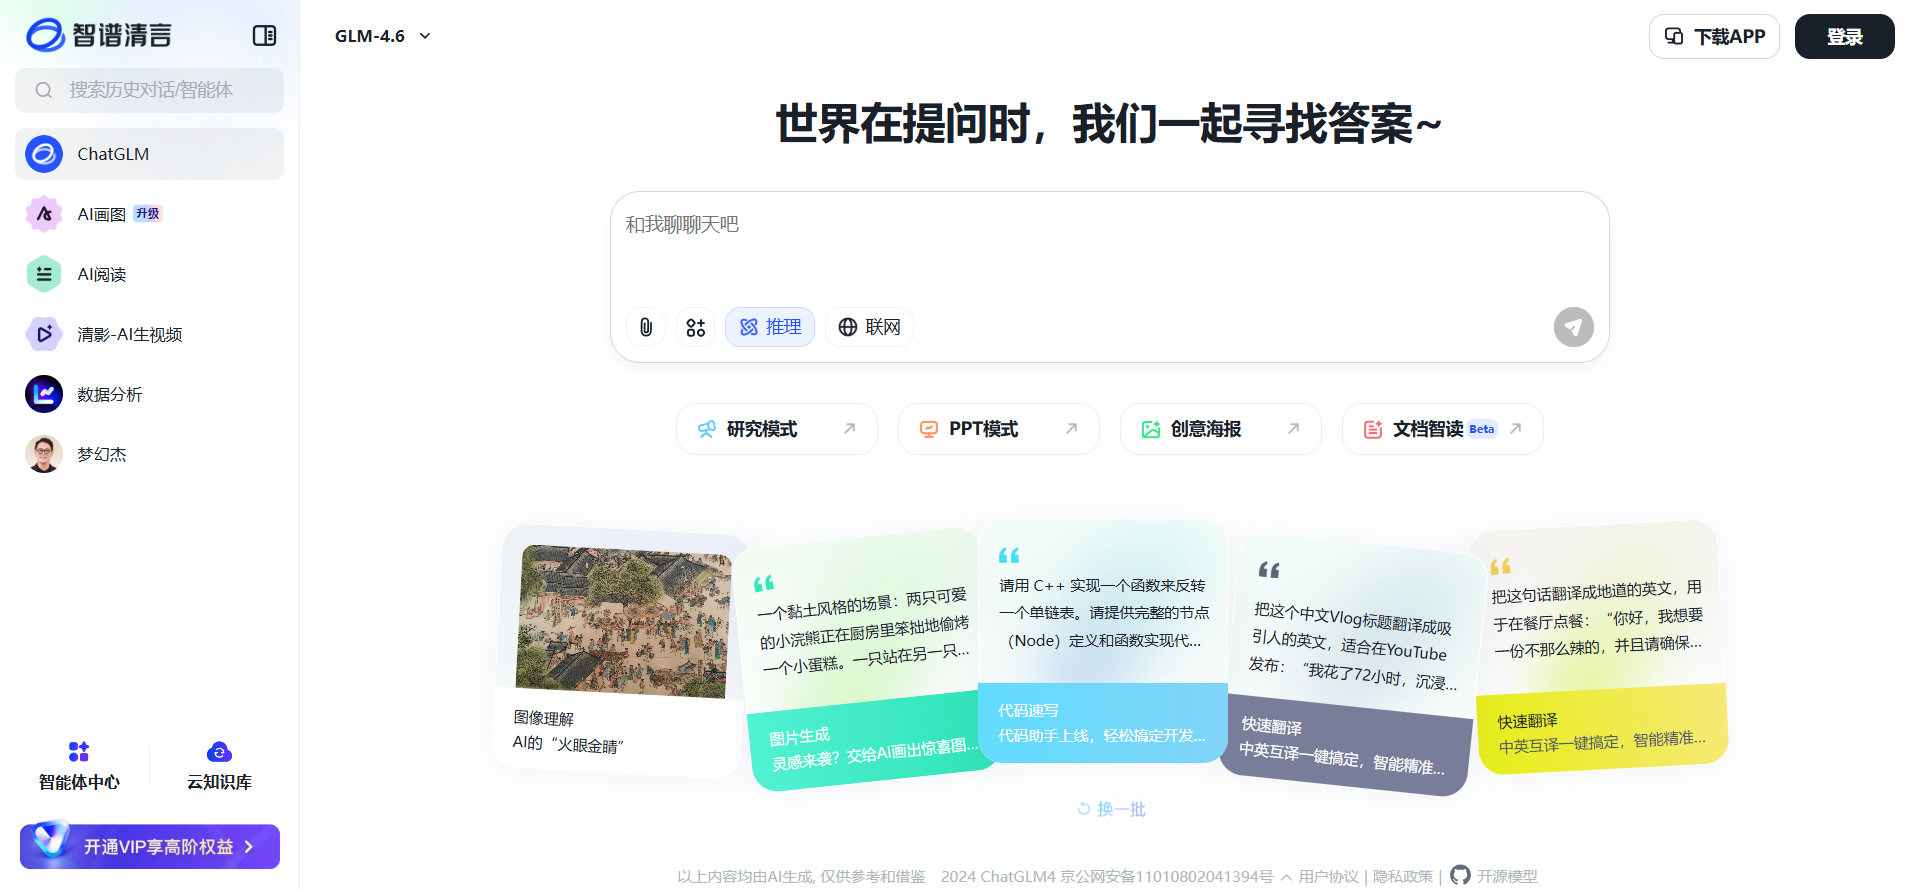Select AI阅读 in the sidebar
The width and height of the screenshot is (1920, 889).
click(x=102, y=274)
